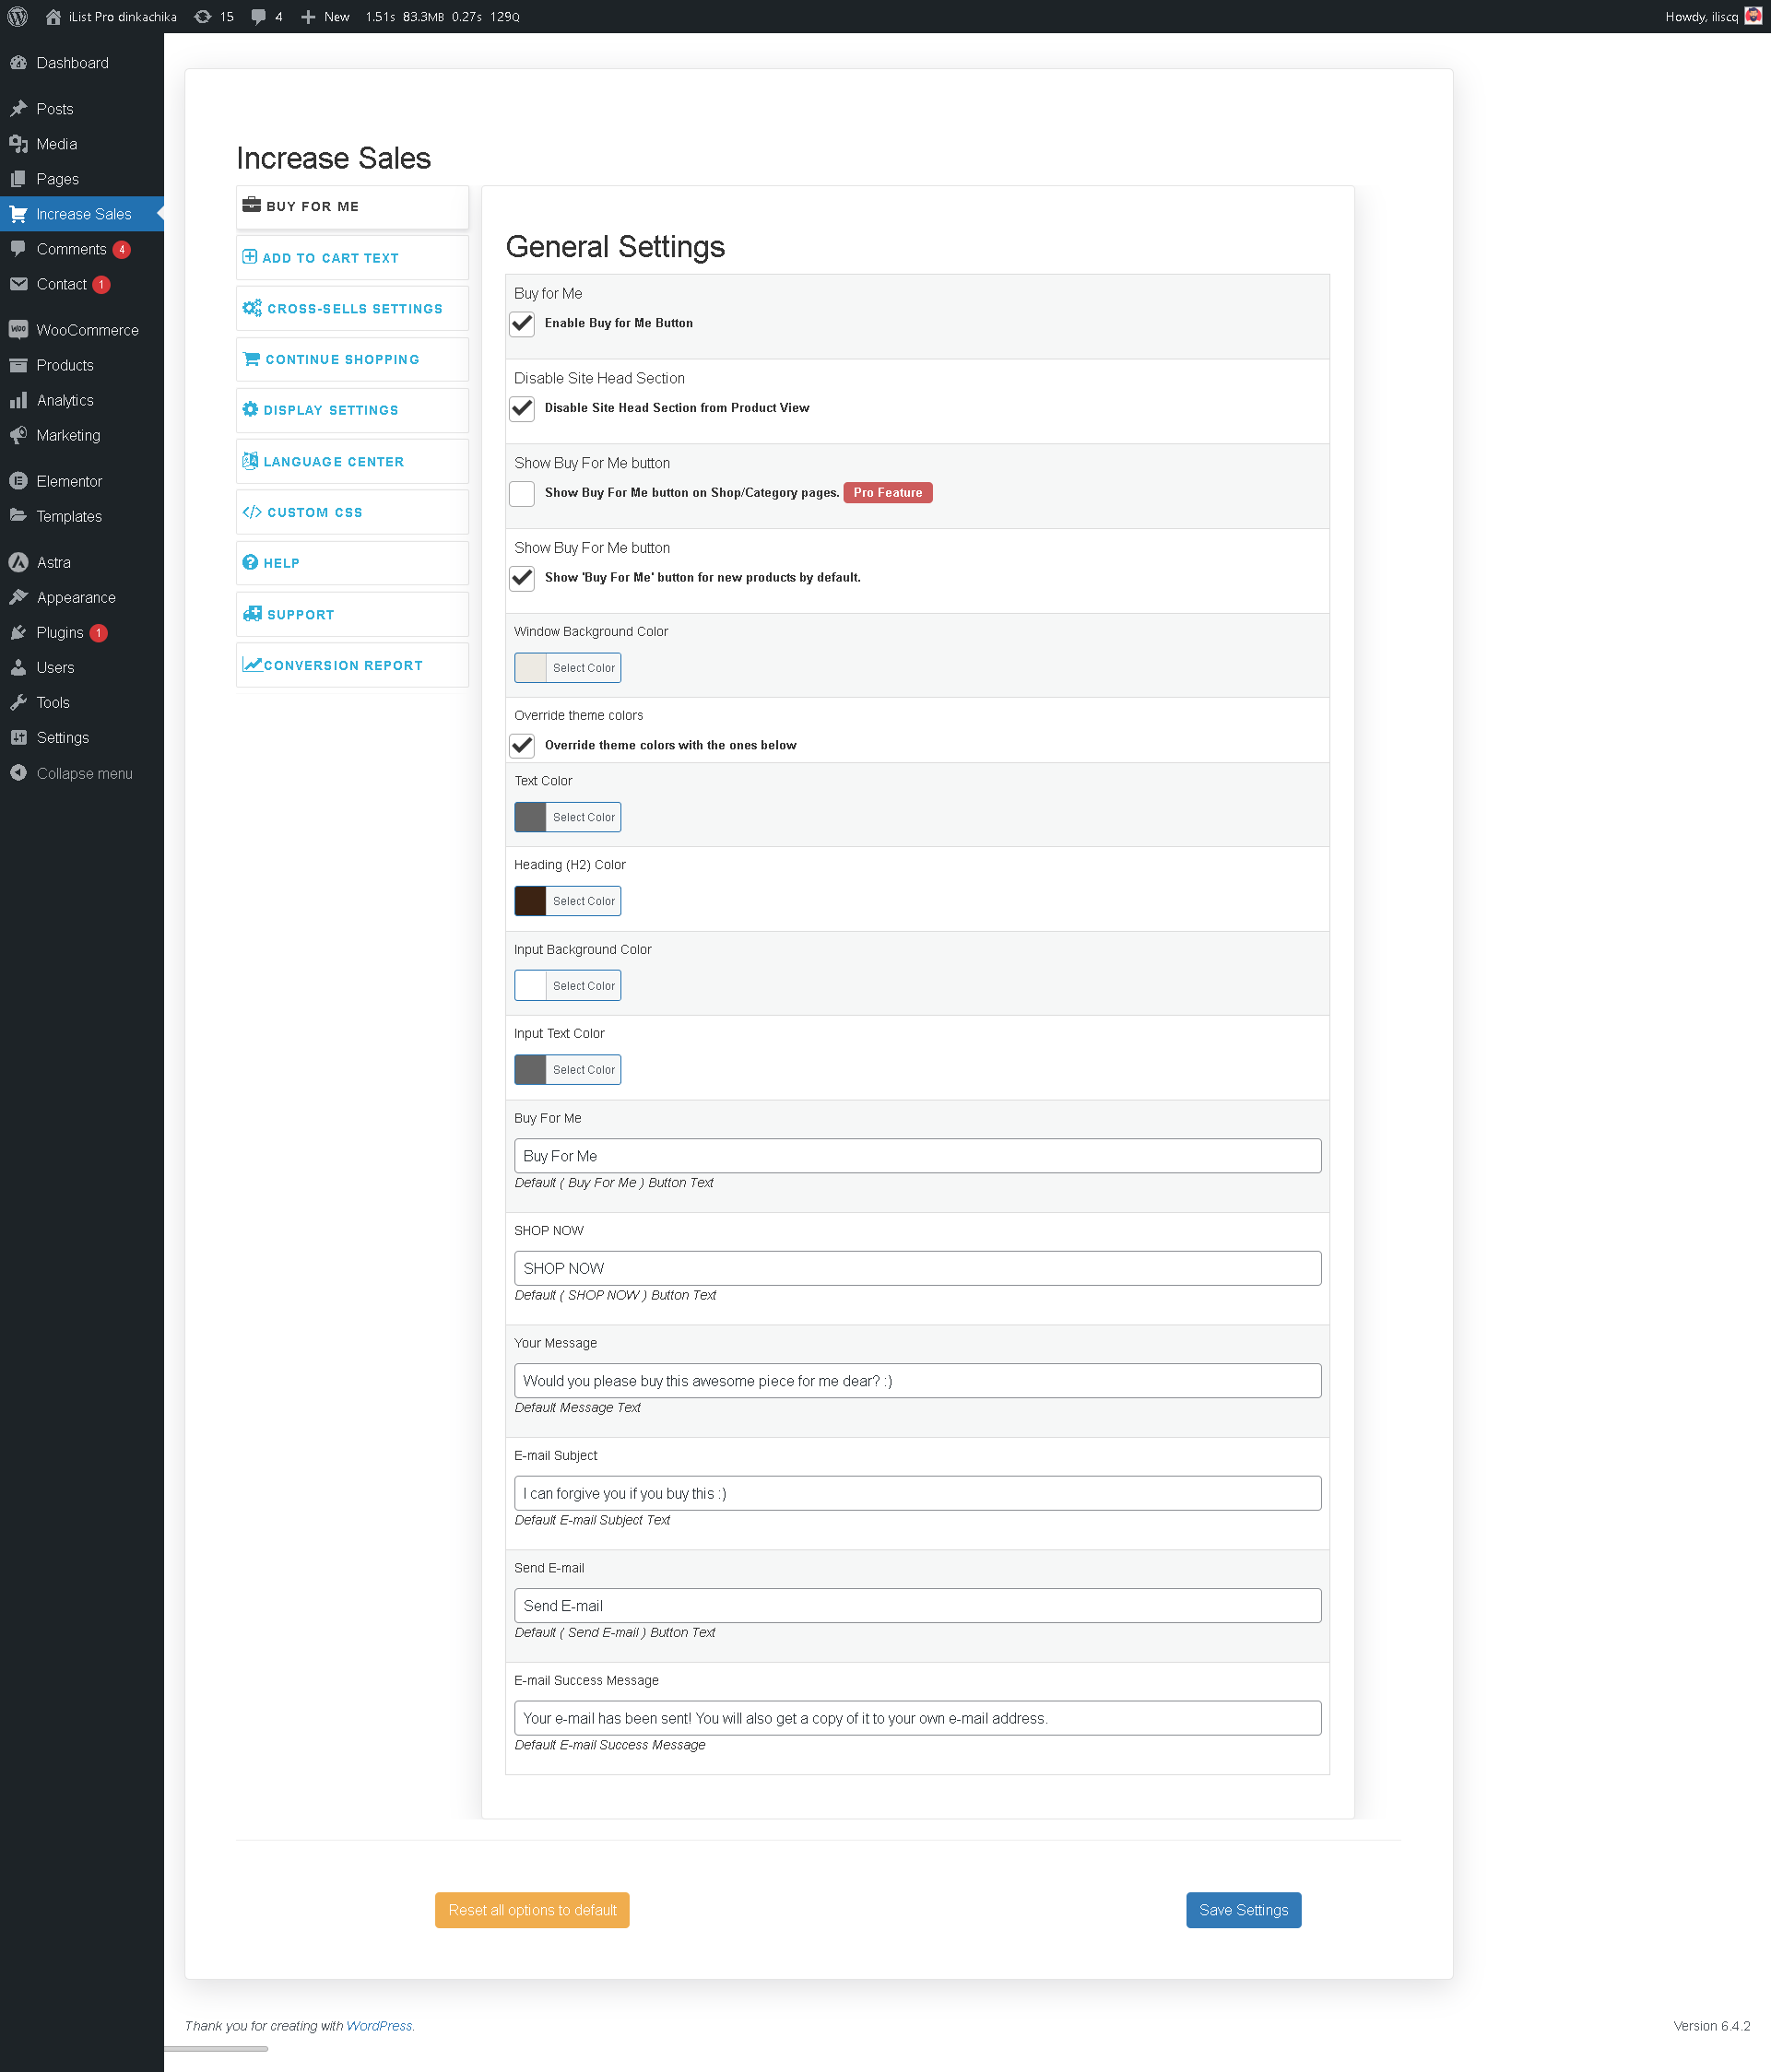1771x2072 pixels.
Task: Open the New content dropdown in admin bar
Action: 326,16
